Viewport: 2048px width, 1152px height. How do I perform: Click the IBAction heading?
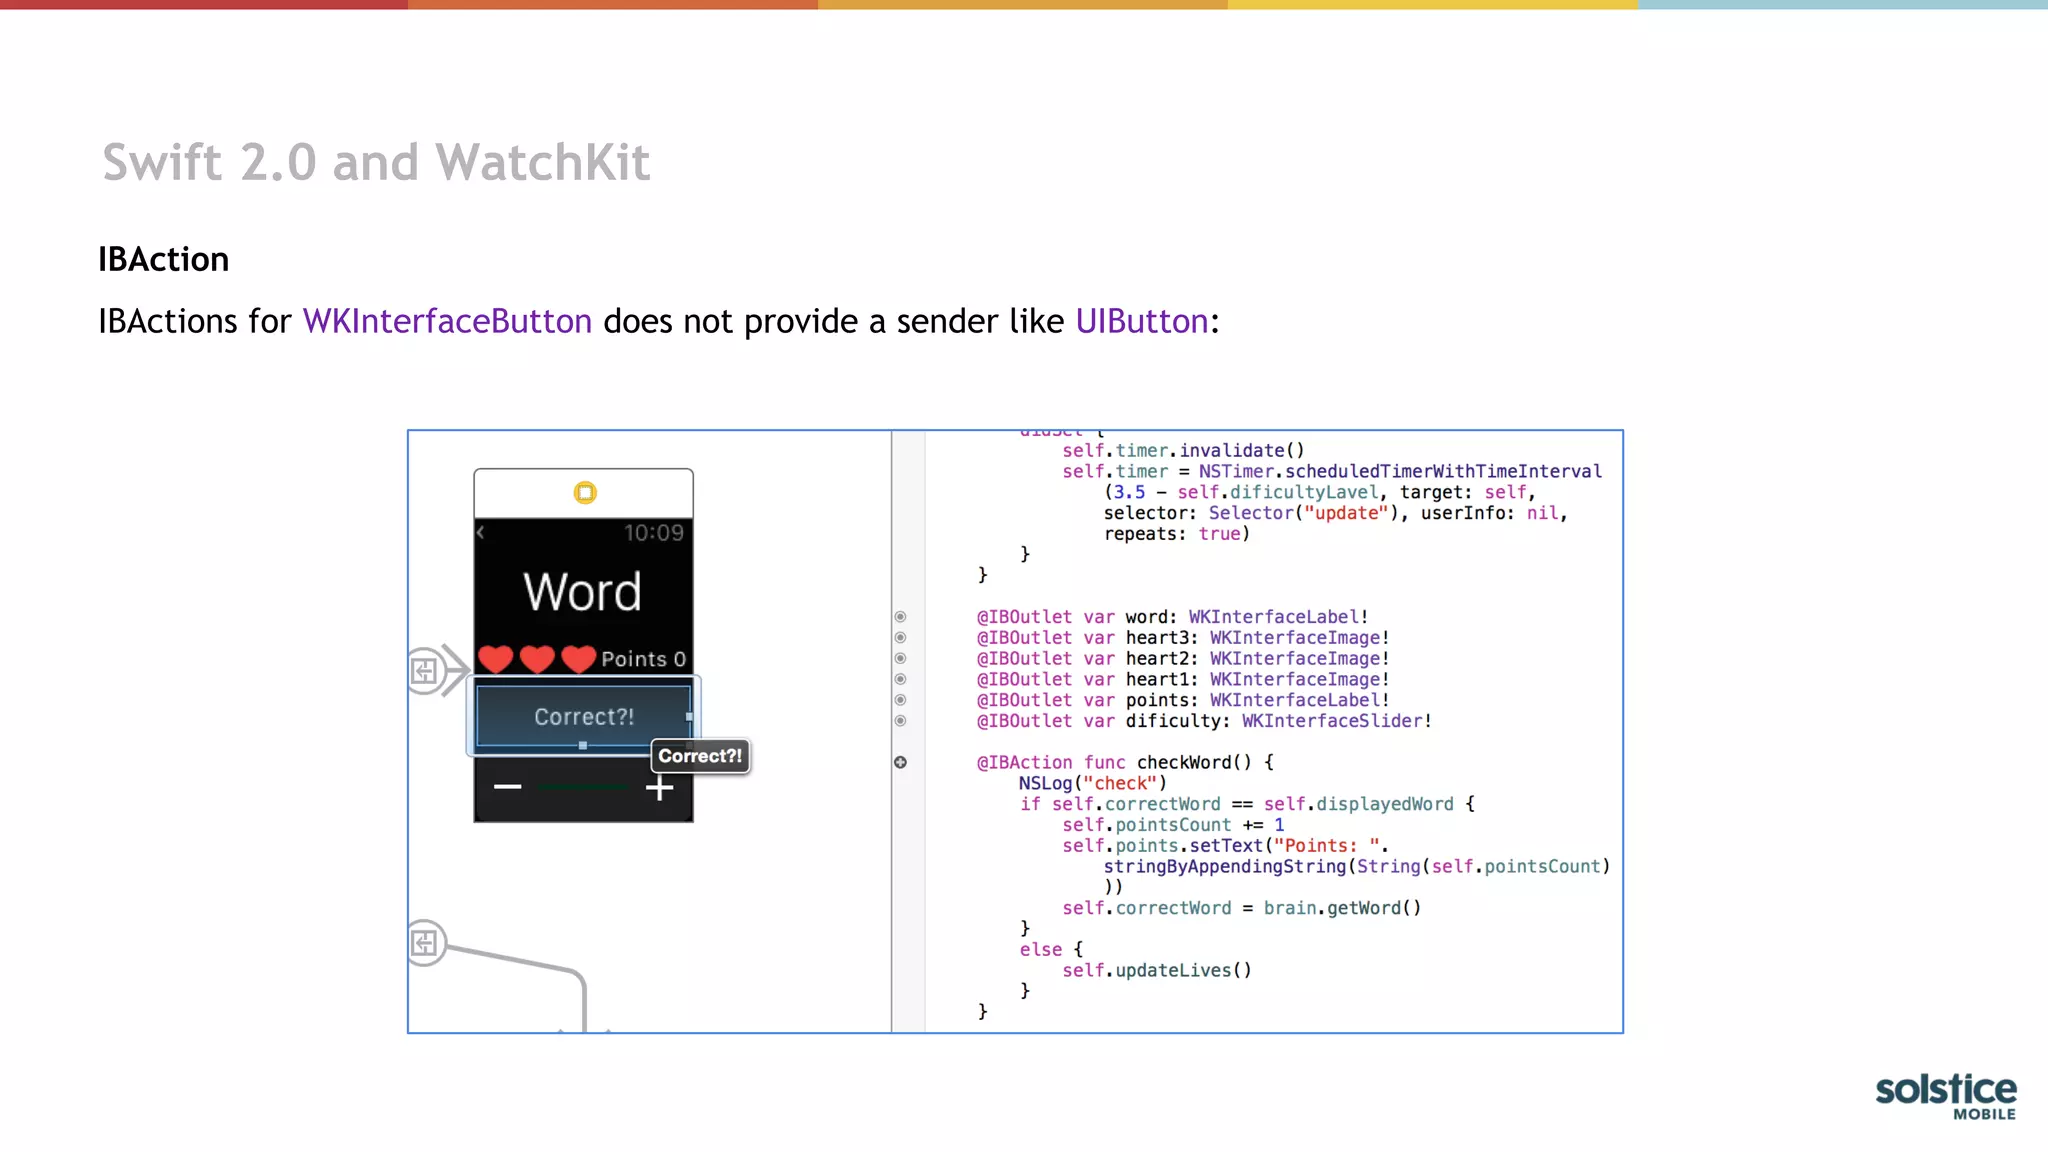[164, 259]
